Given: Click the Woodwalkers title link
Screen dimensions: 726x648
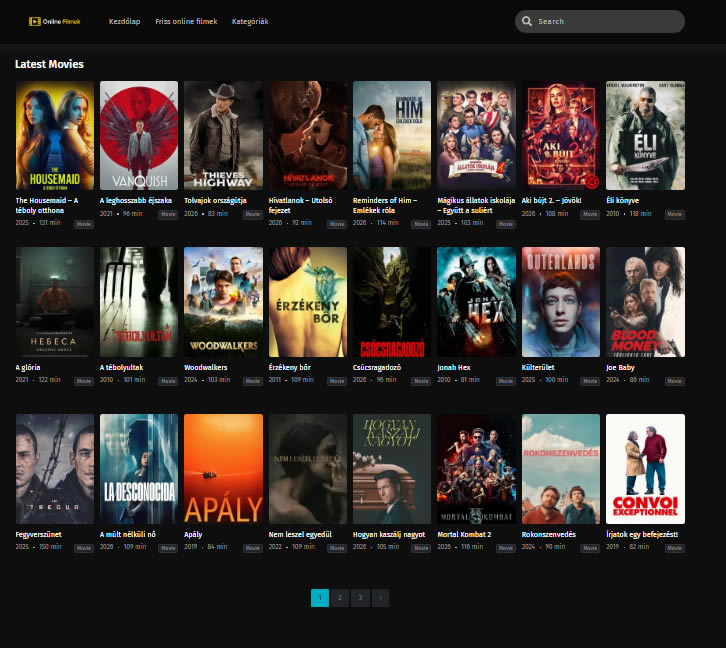Looking at the screenshot, I should (206, 368).
